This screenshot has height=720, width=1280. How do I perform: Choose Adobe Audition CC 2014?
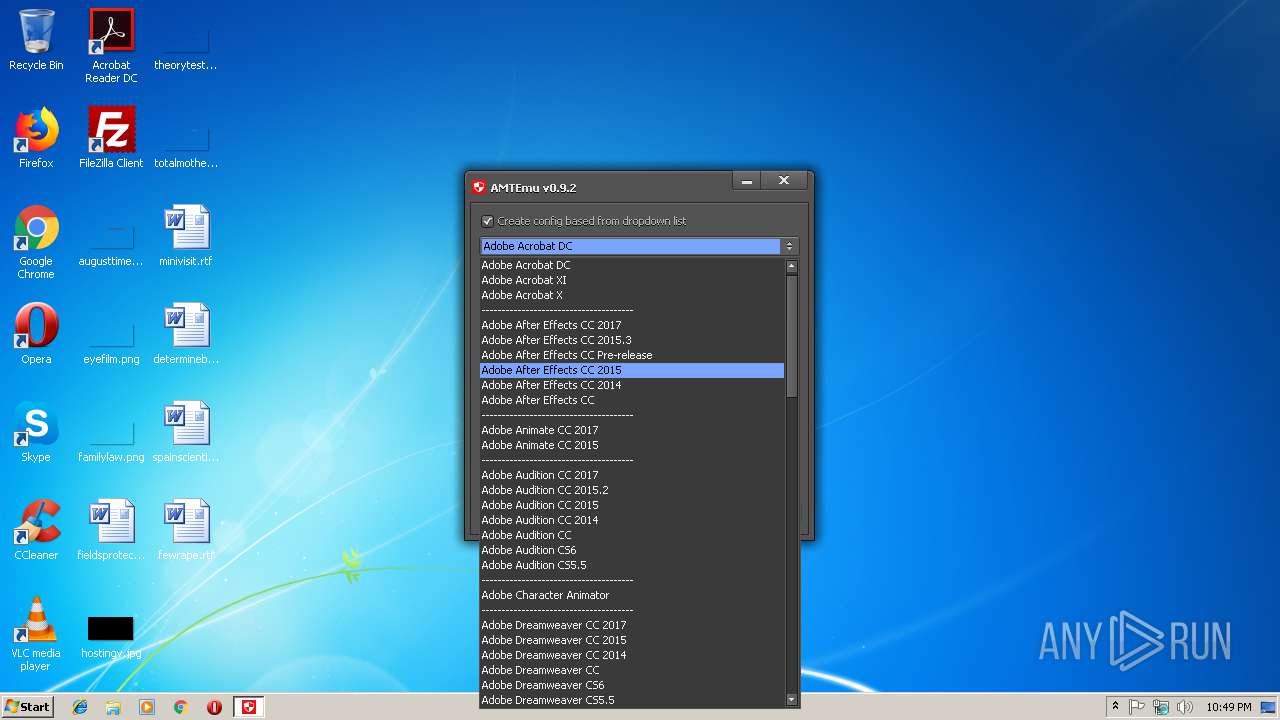point(632,520)
